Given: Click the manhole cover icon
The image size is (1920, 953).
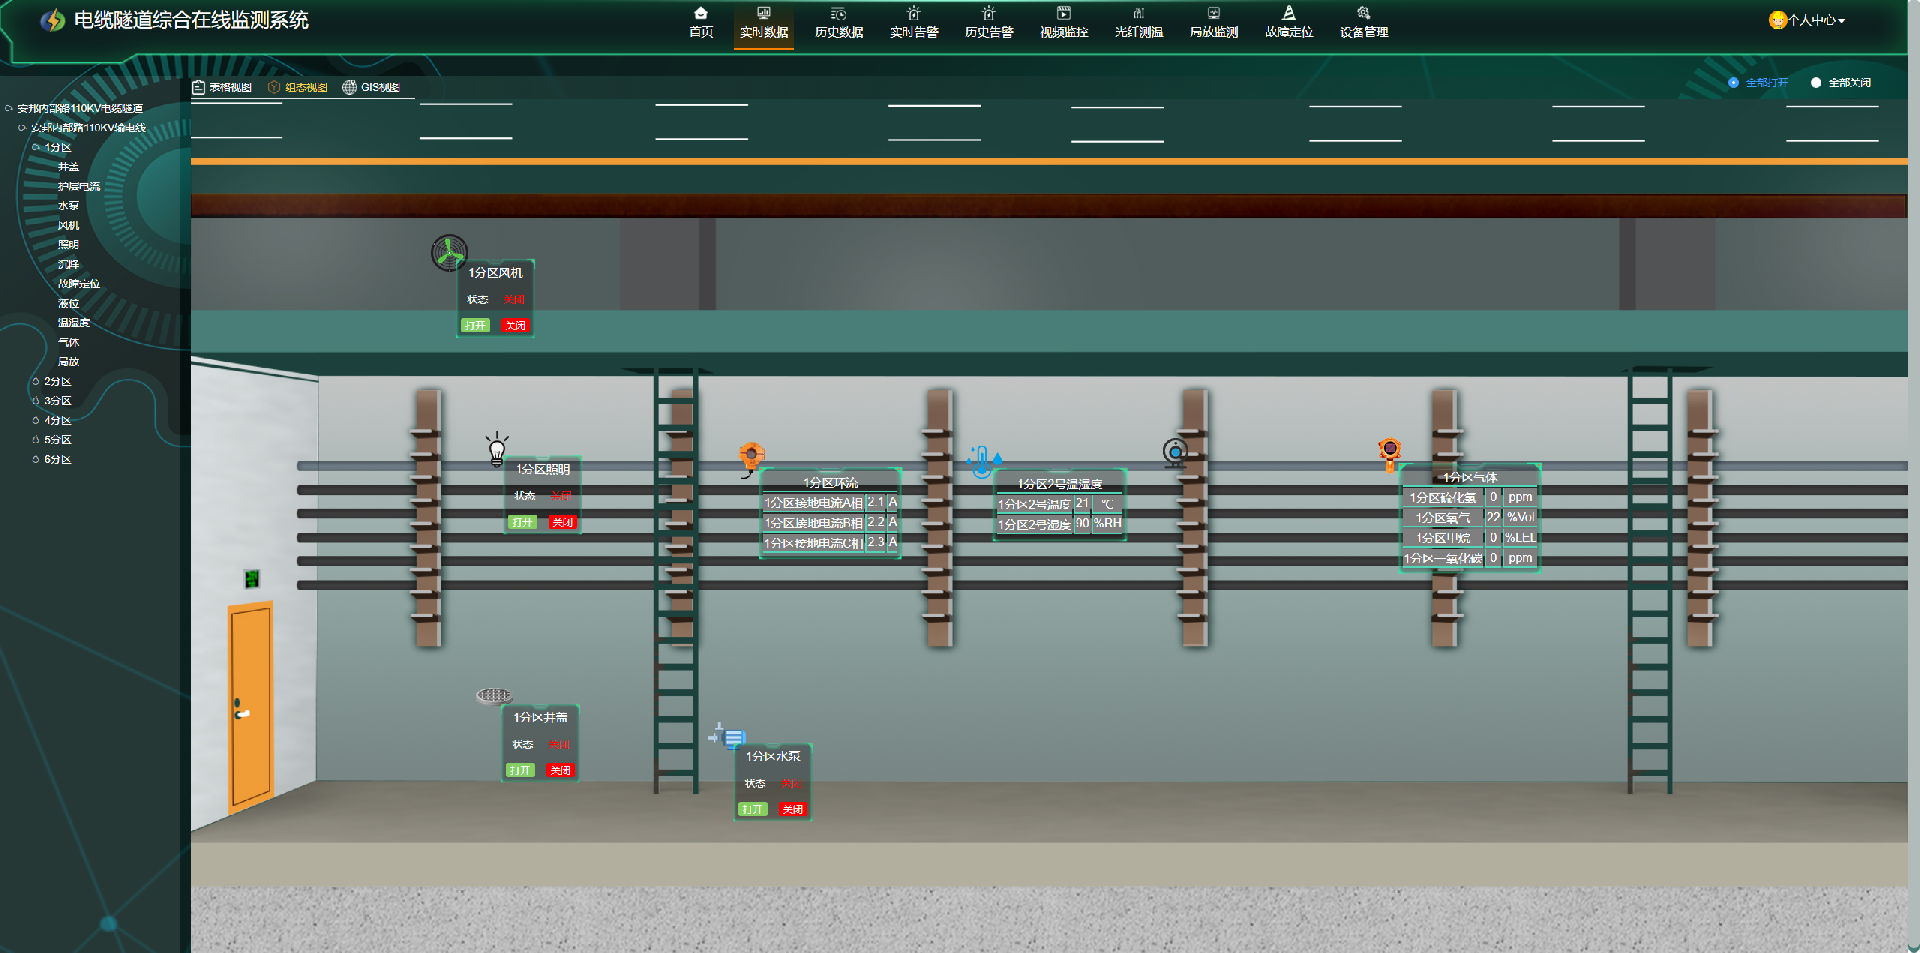Looking at the screenshot, I should click(x=494, y=695).
